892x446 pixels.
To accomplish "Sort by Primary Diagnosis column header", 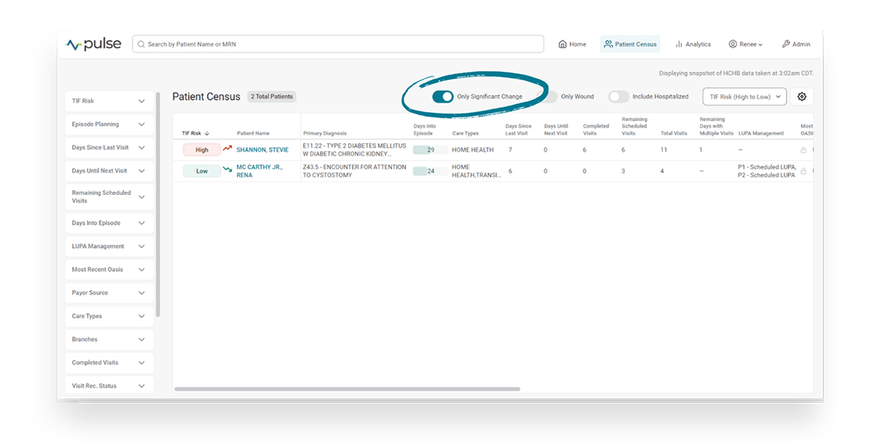I will click(x=325, y=134).
